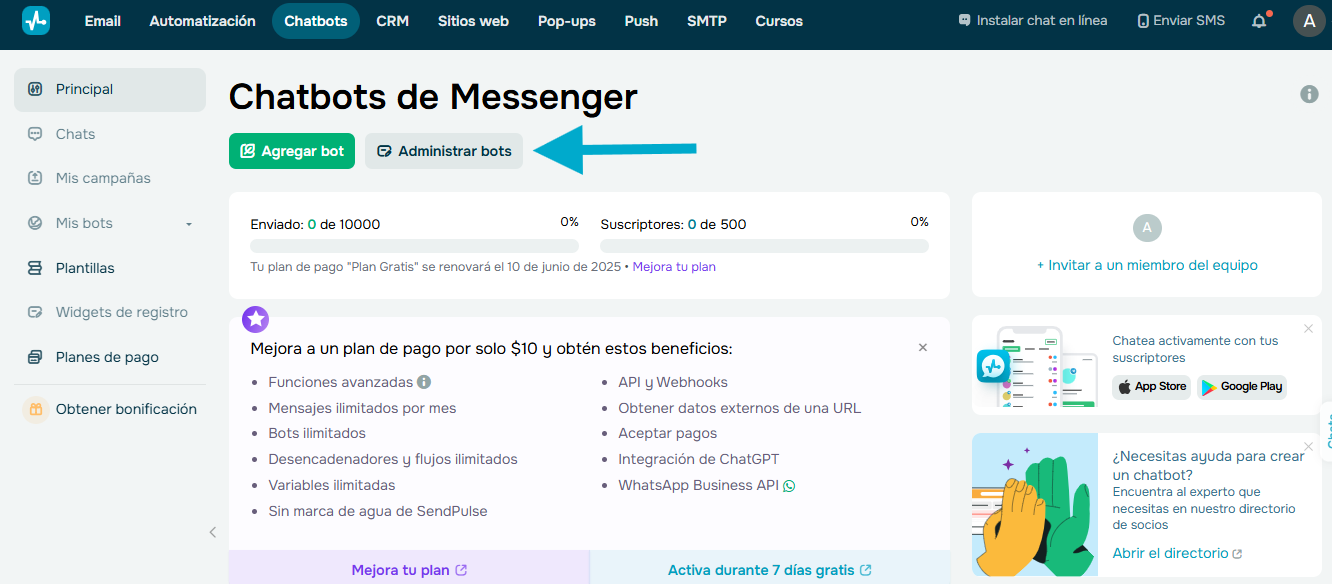The image size is (1332, 584).
Task: Click Activa durante 7 días gratis
Action: point(770,570)
